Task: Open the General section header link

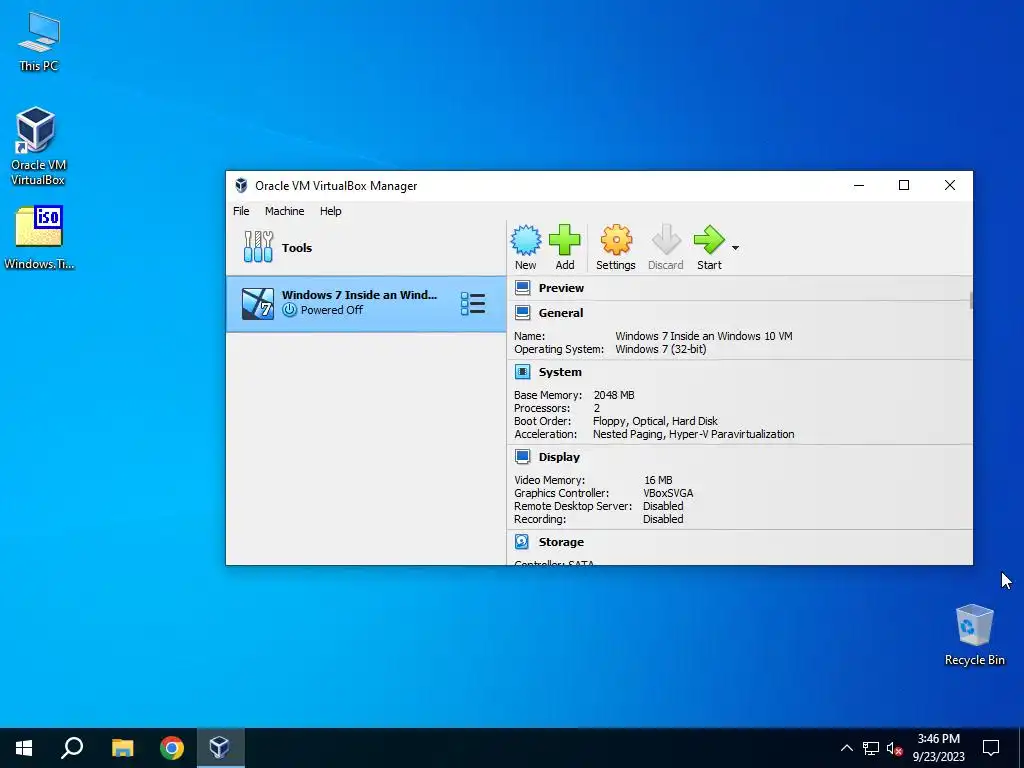Action: pos(560,313)
